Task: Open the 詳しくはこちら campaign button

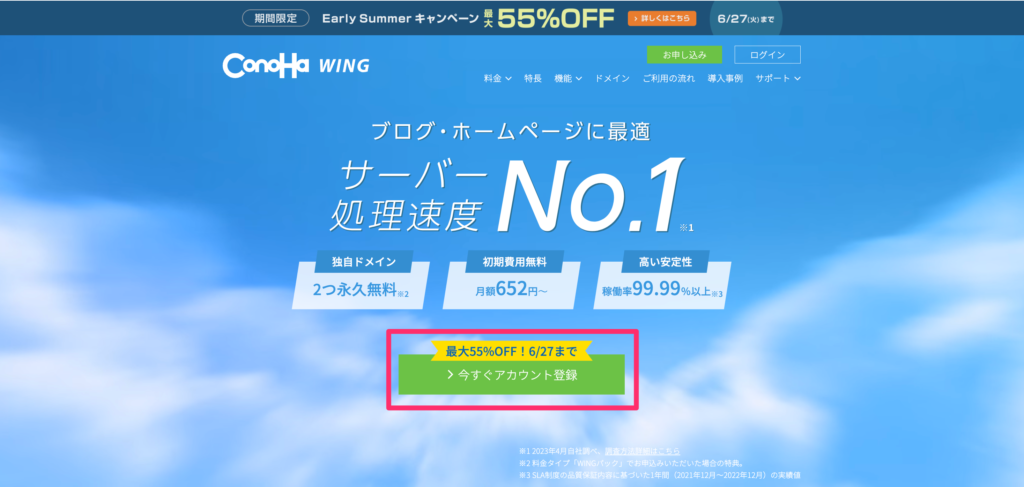Action: pos(662,18)
